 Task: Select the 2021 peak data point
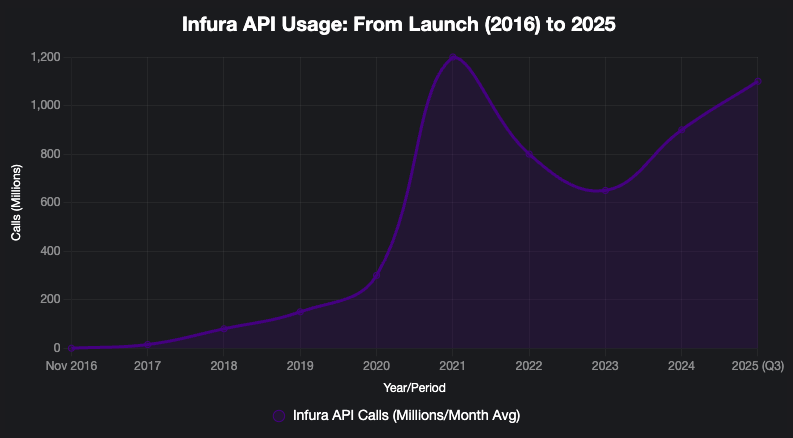click(x=453, y=57)
